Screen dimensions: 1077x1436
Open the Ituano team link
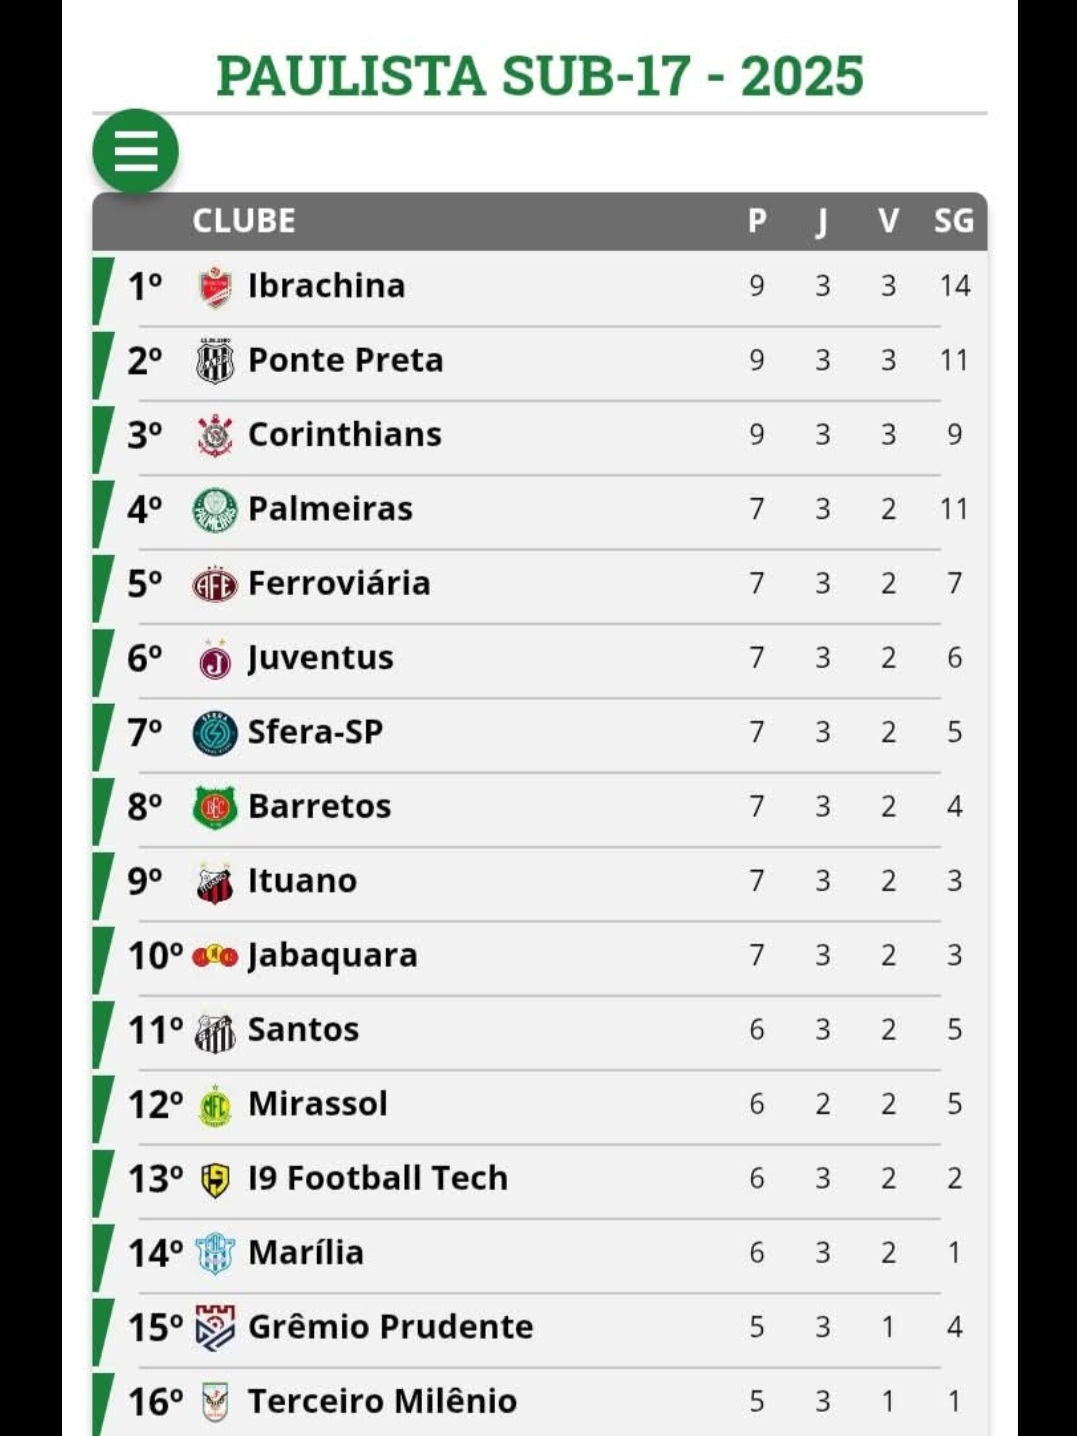pos(302,881)
